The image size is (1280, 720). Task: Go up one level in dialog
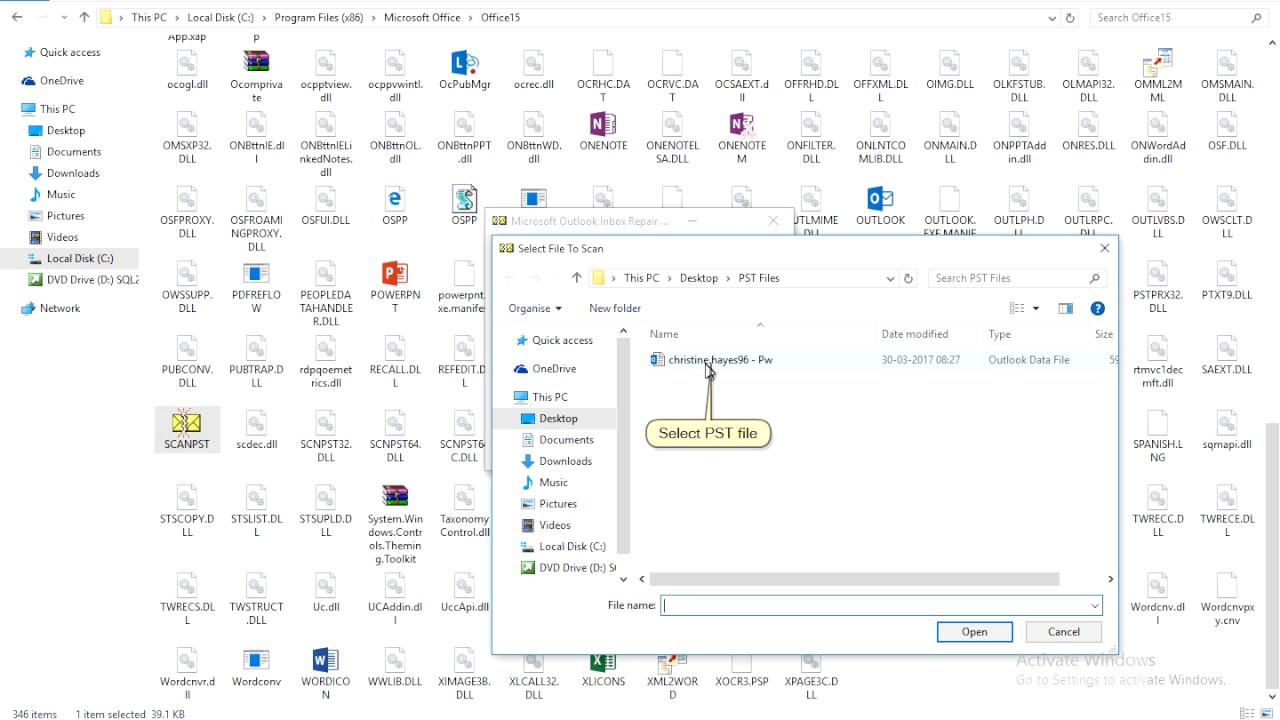(x=576, y=278)
